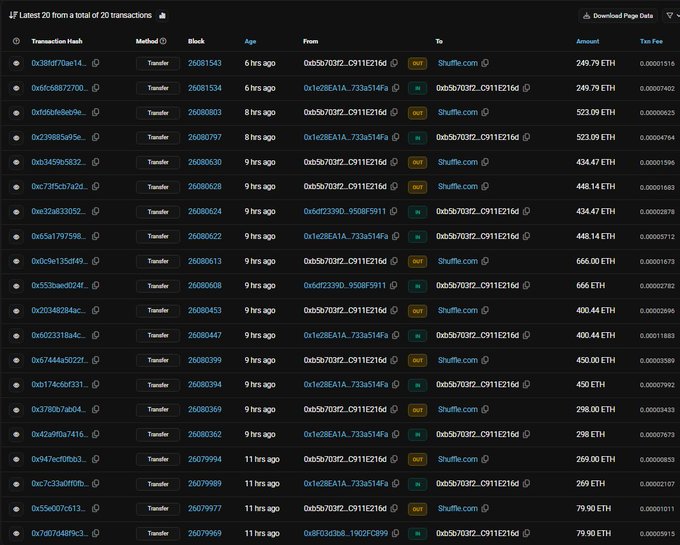The height and width of the screenshot is (545, 680).
Task: Click Method column help icon
Action: (x=163, y=41)
